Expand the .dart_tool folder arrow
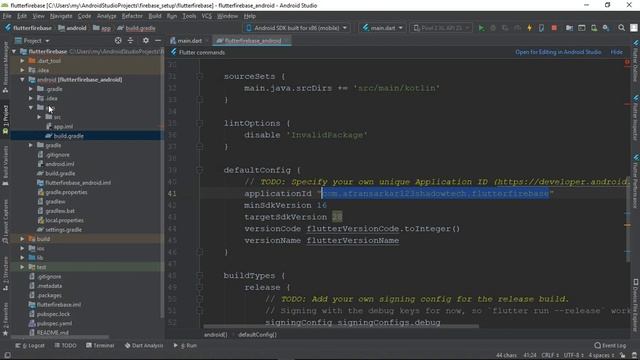640x360 pixels. 22,61
